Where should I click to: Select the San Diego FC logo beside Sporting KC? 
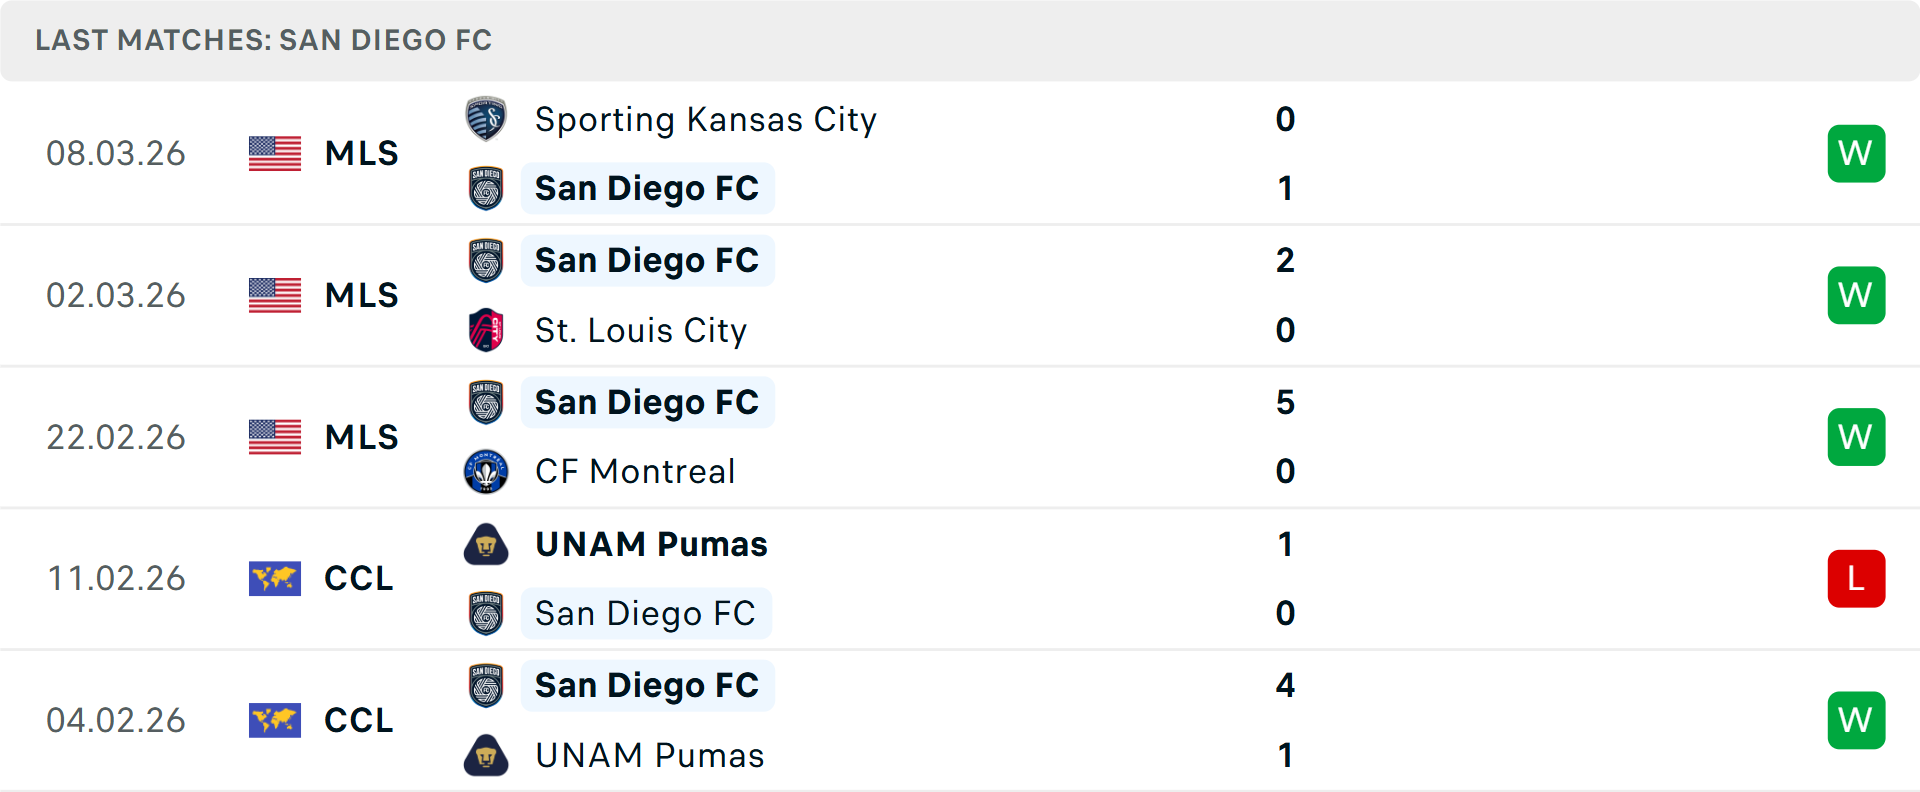point(486,188)
